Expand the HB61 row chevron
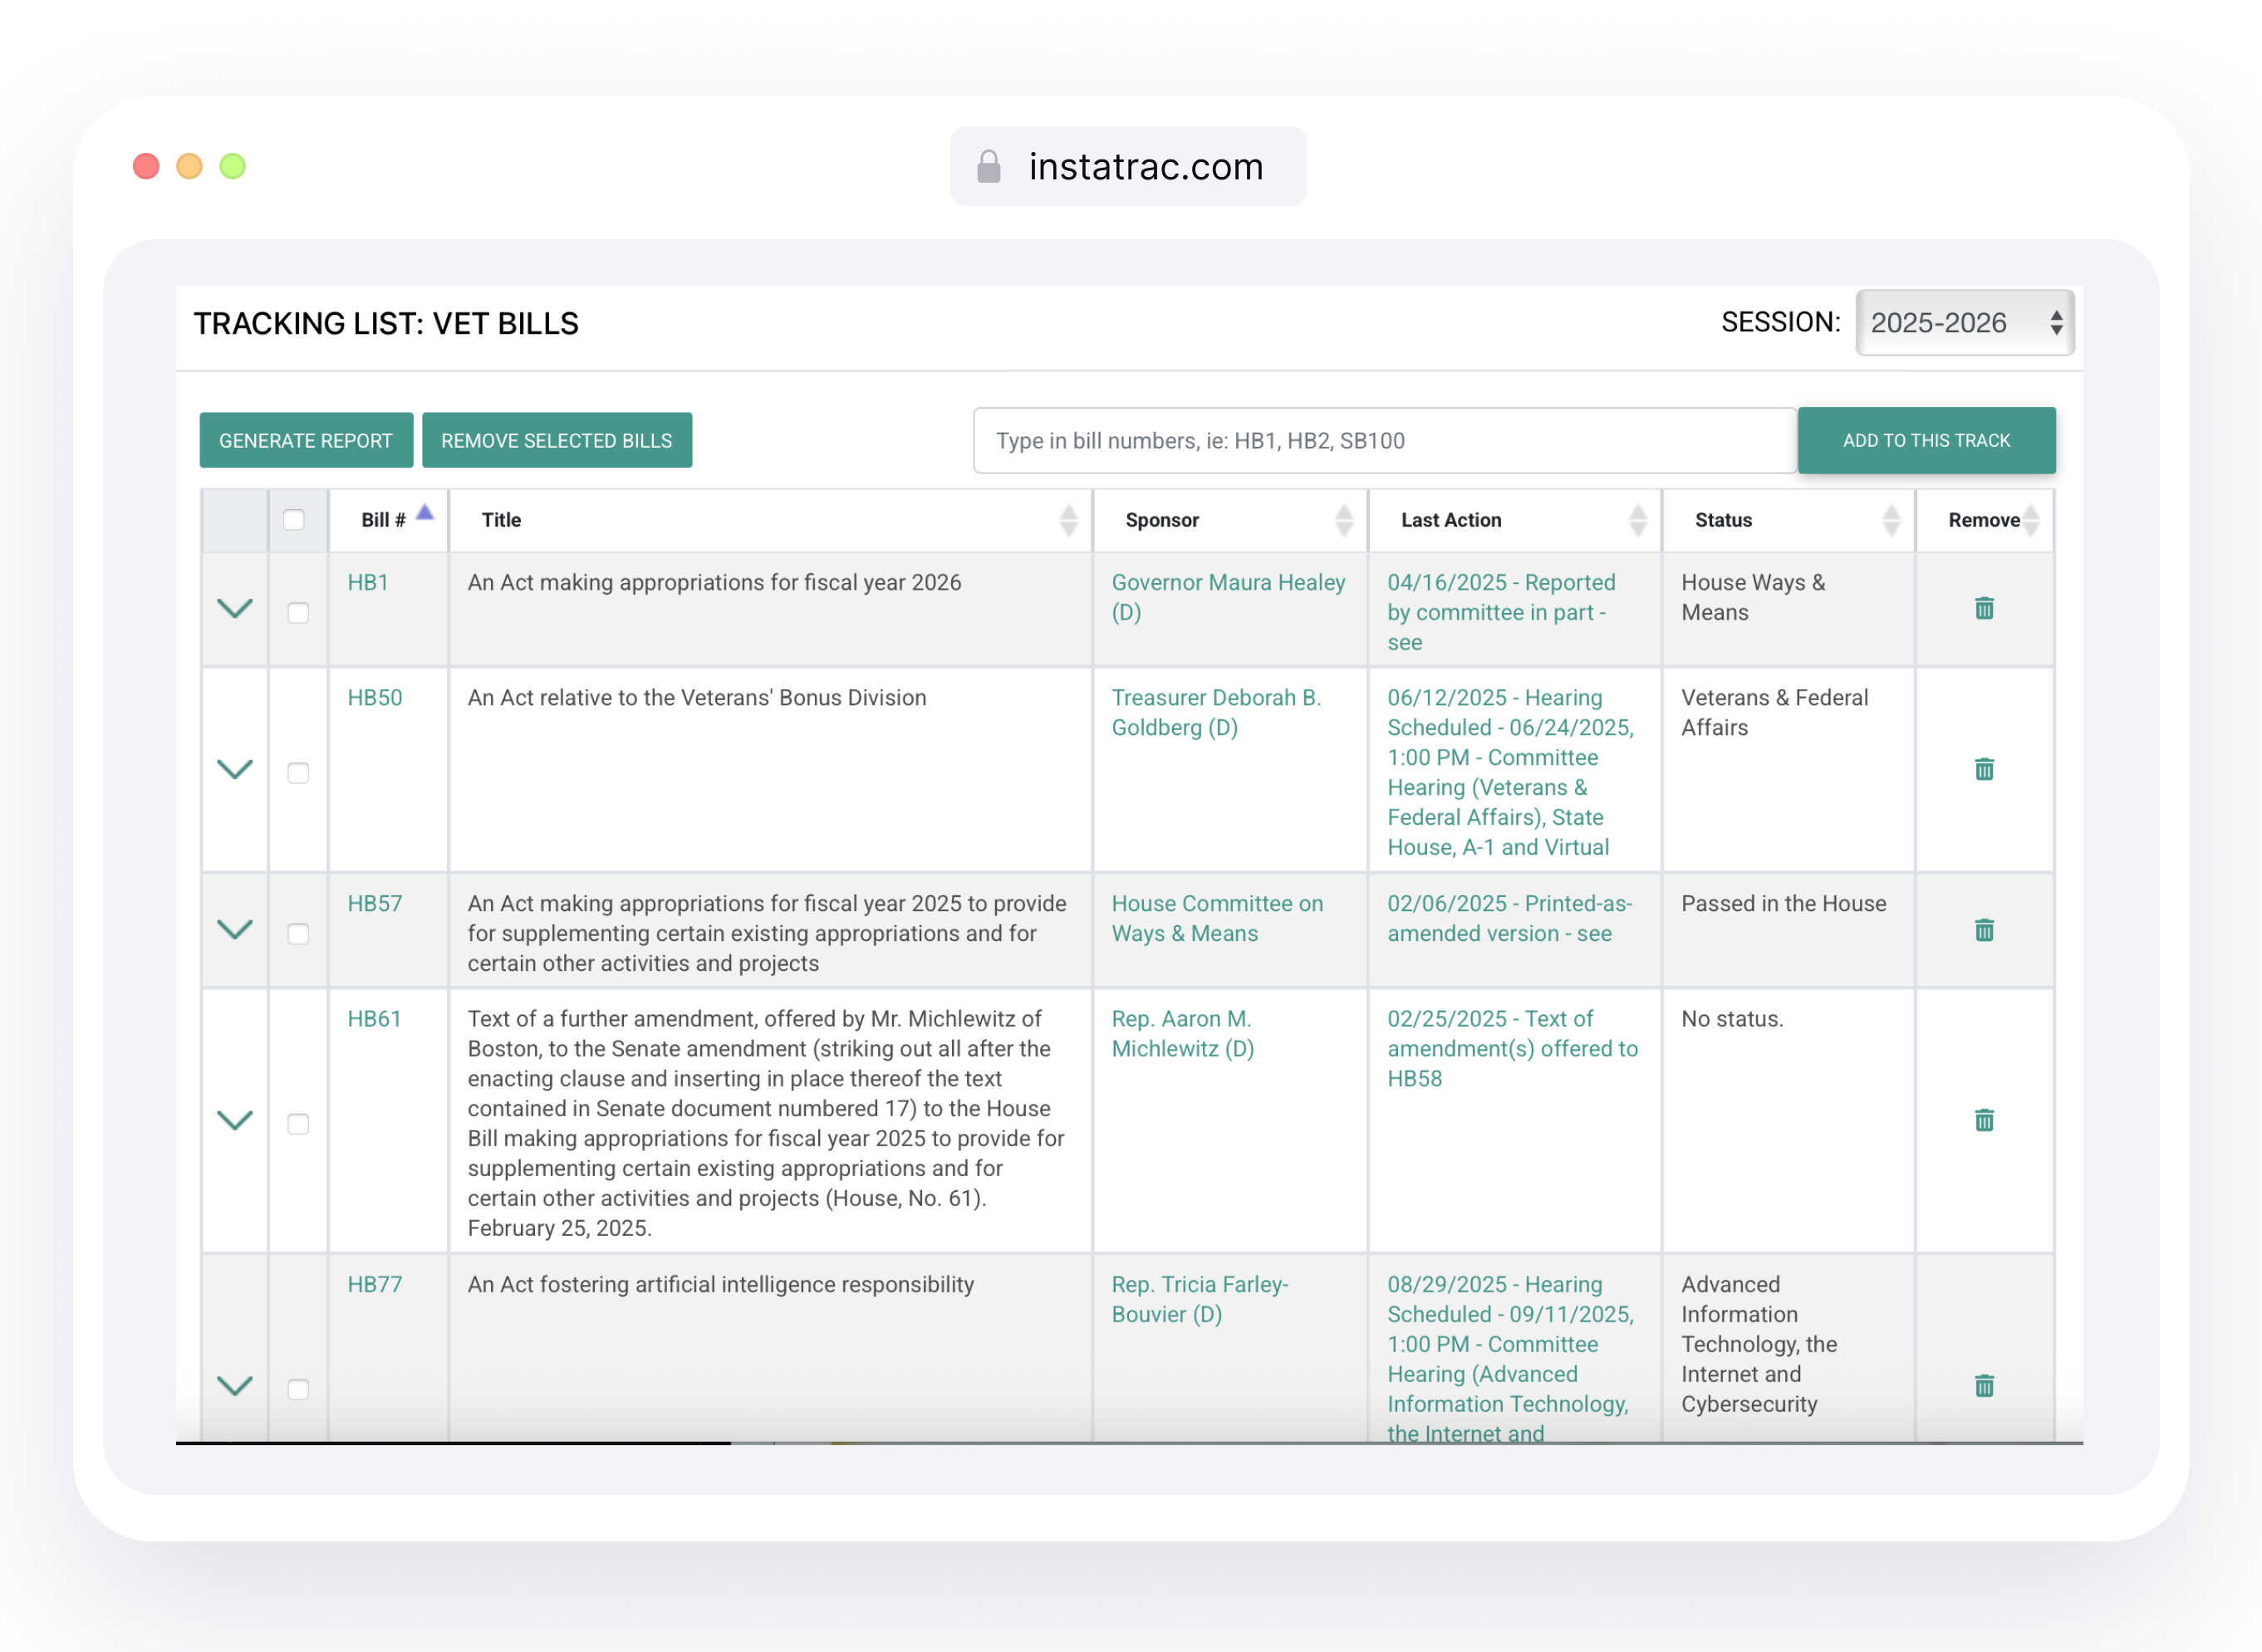The image size is (2262, 1652). pyautogui.click(x=235, y=1120)
